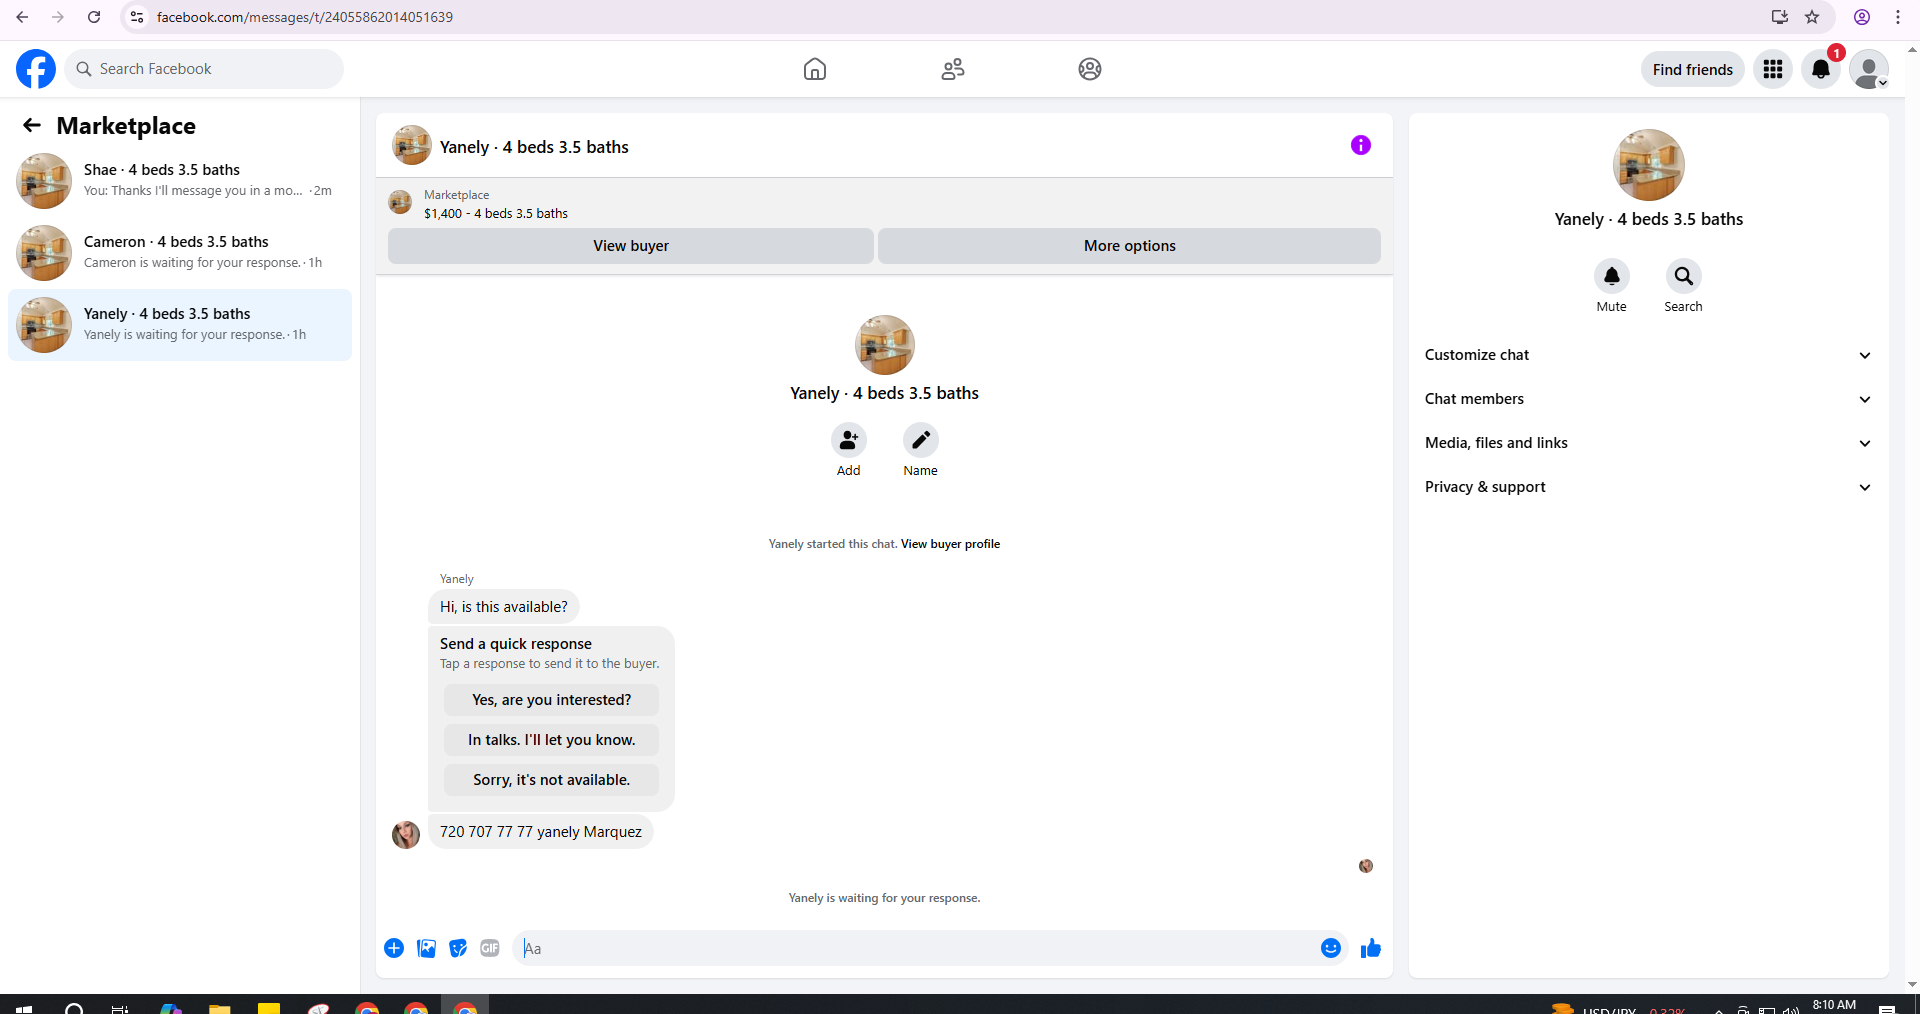Click the browser back arrow

point(22,17)
